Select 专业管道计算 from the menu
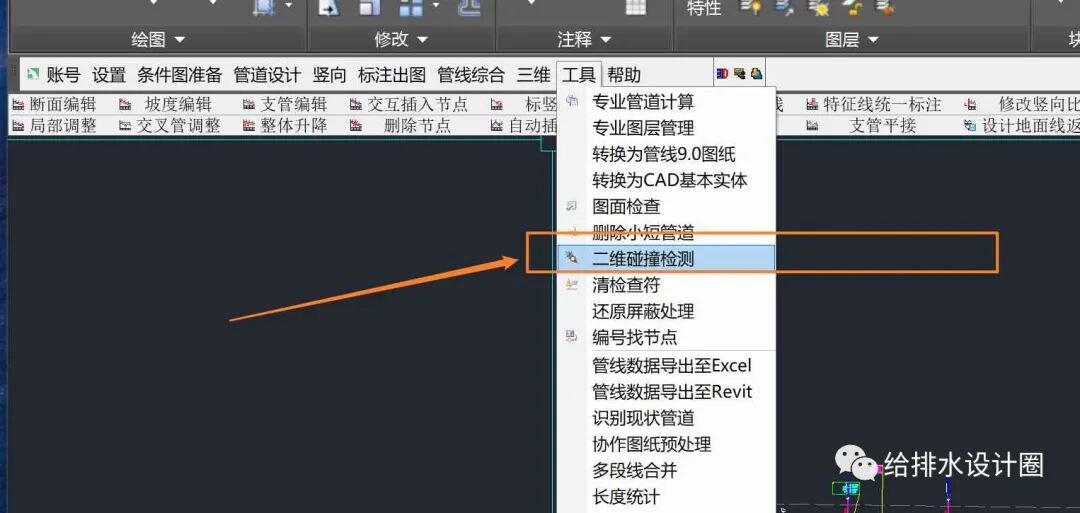1080x513 pixels. pyautogui.click(x=667, y=102)
